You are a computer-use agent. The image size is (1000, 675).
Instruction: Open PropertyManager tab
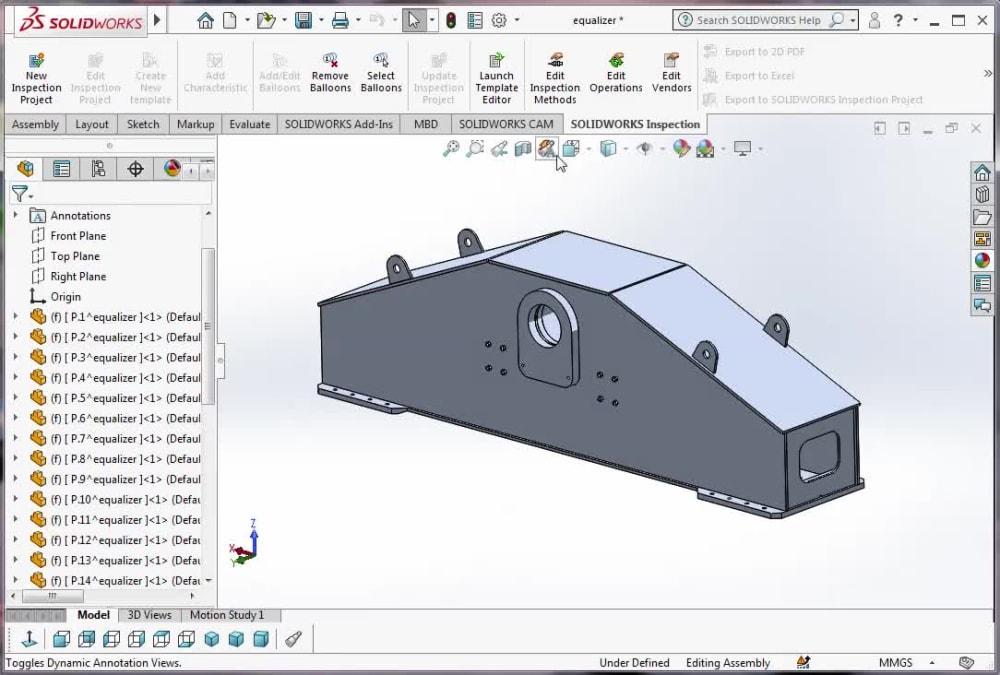[61, 168]
